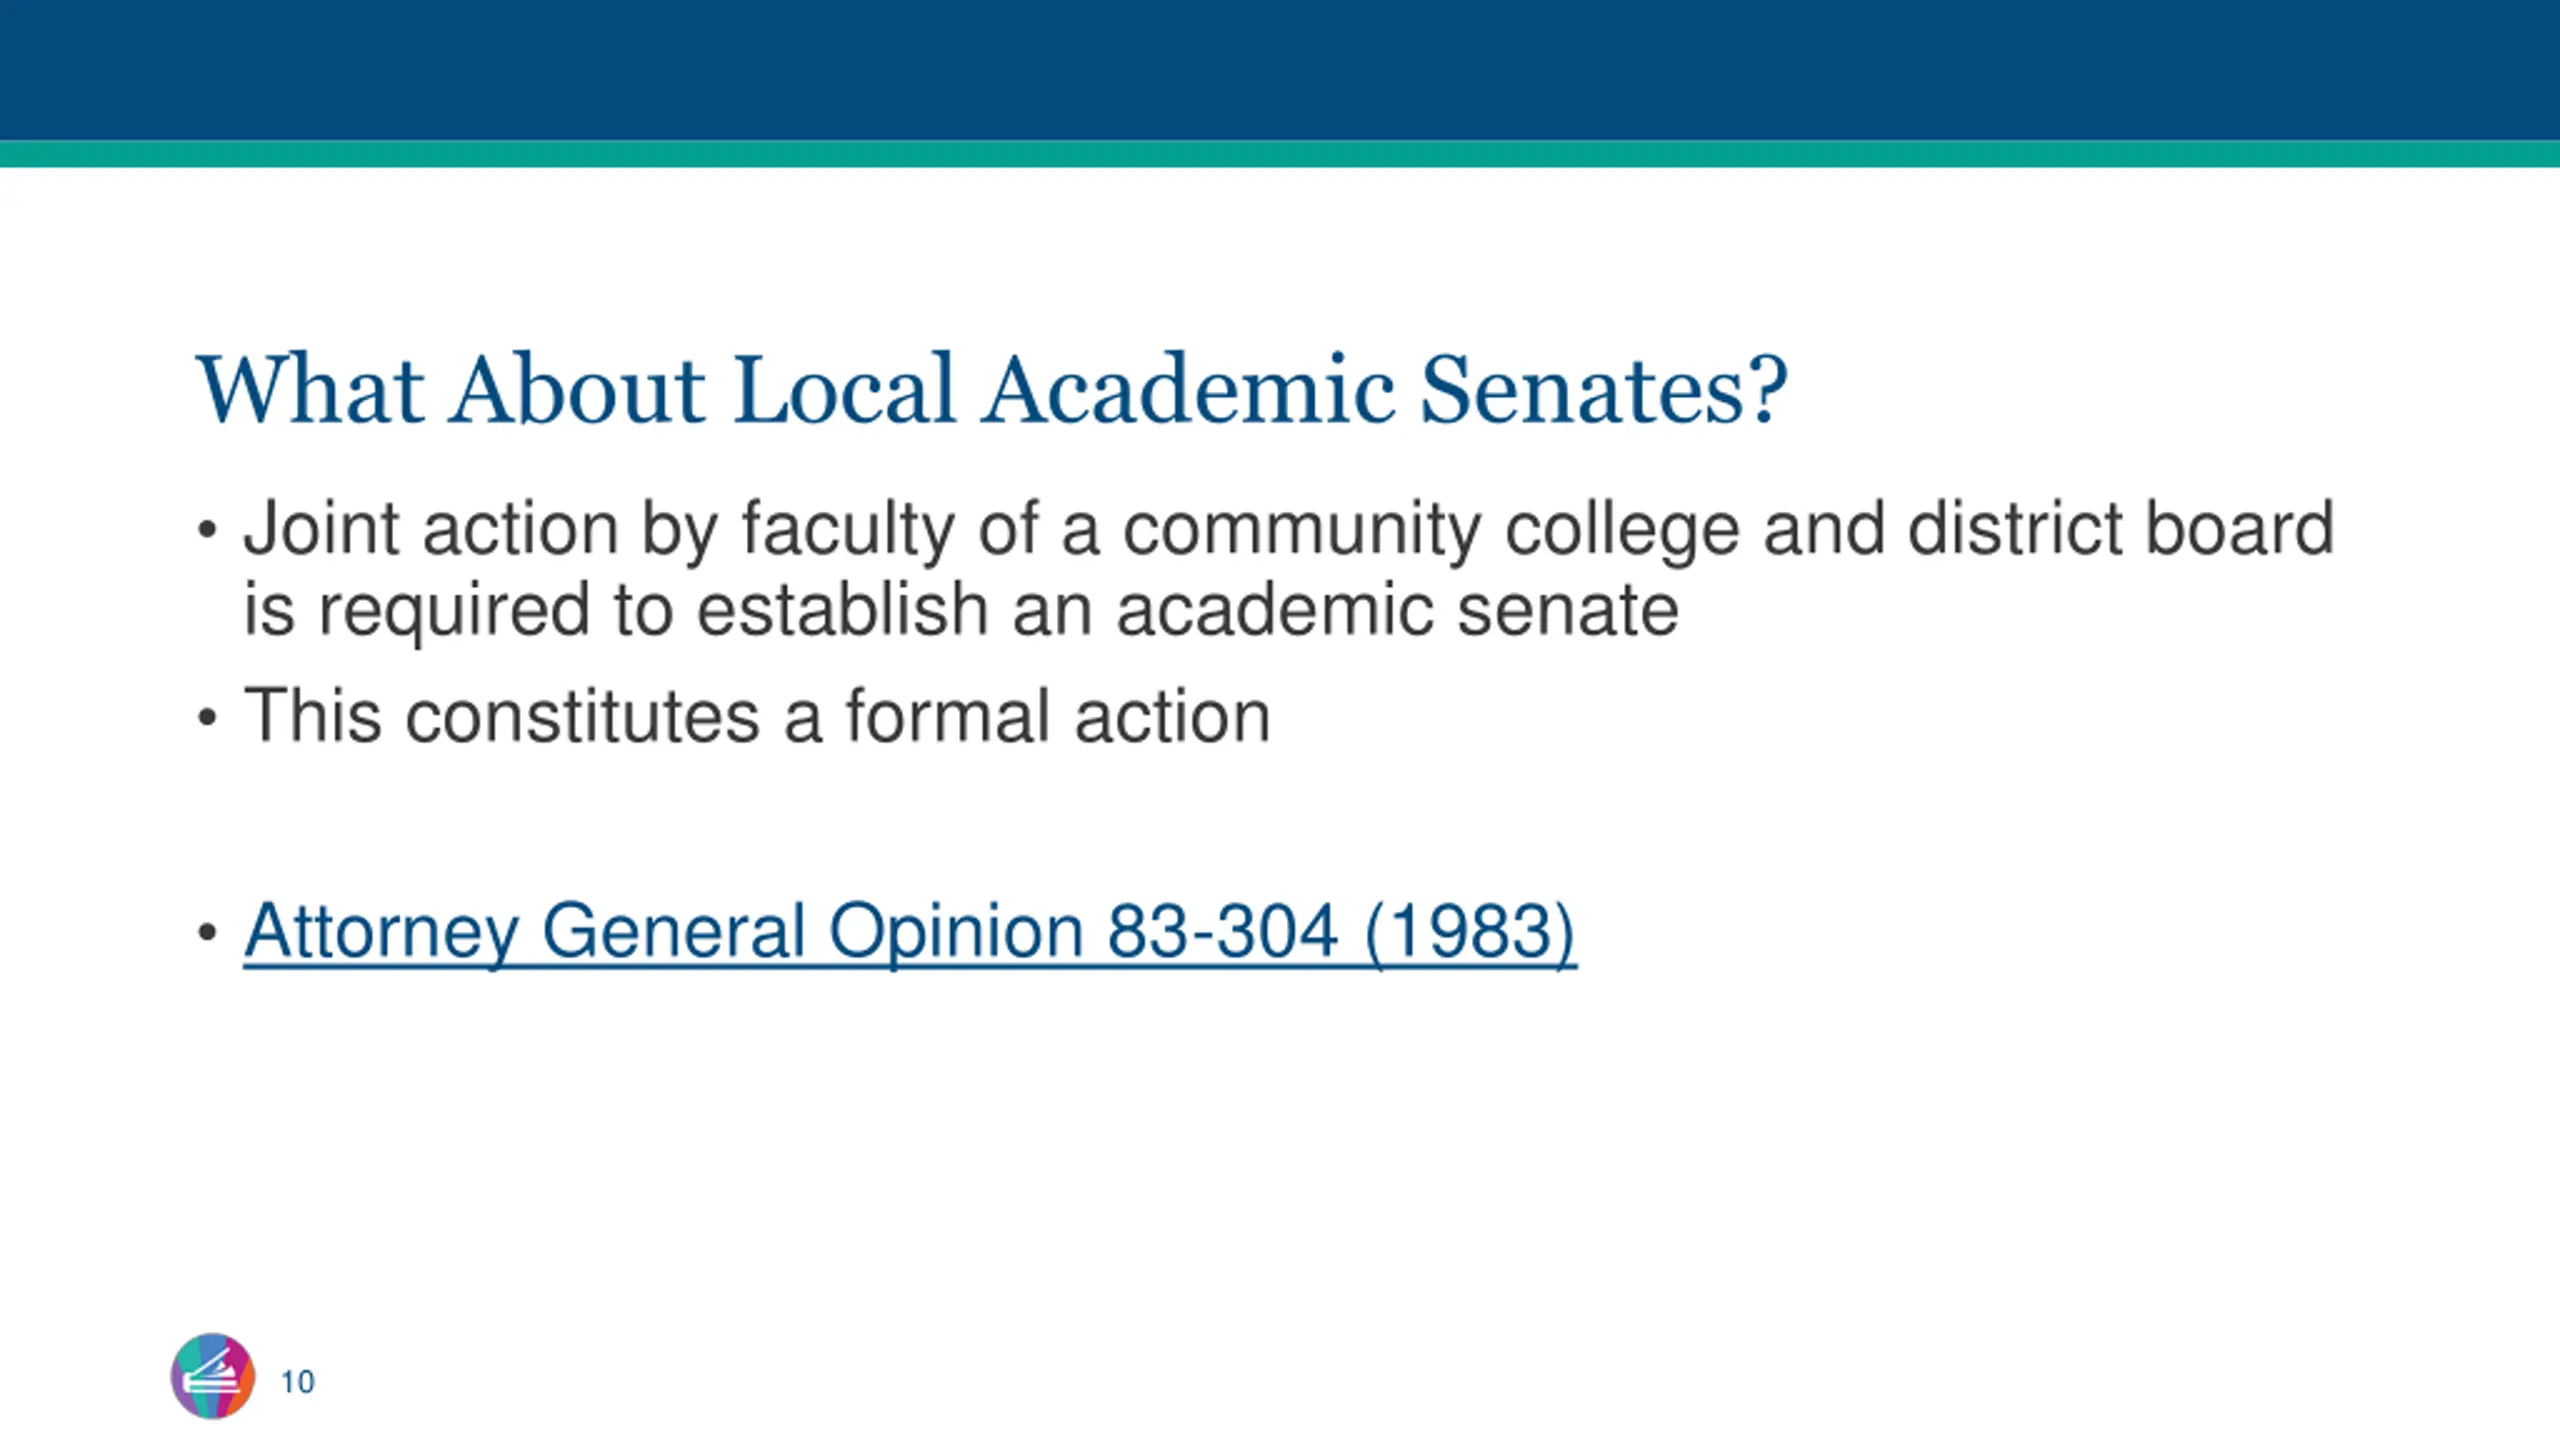2560x1440 pixels.
Task: Click the bullet marker before This constitutes
Action: [x=207, y=717]
